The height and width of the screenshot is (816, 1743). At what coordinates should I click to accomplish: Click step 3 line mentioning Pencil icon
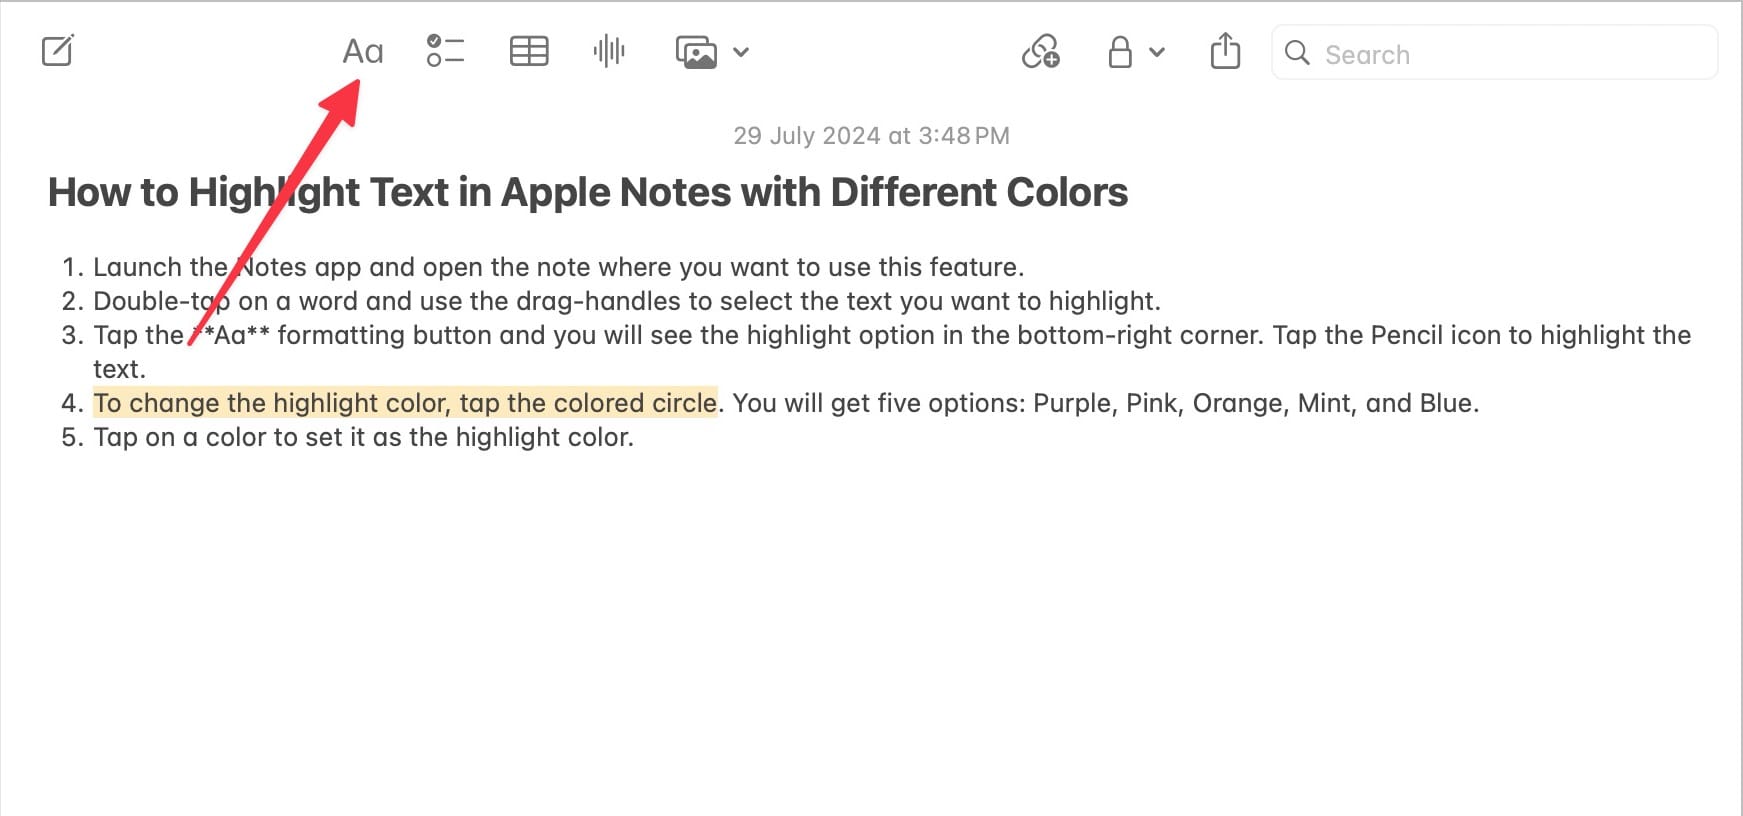892,352
